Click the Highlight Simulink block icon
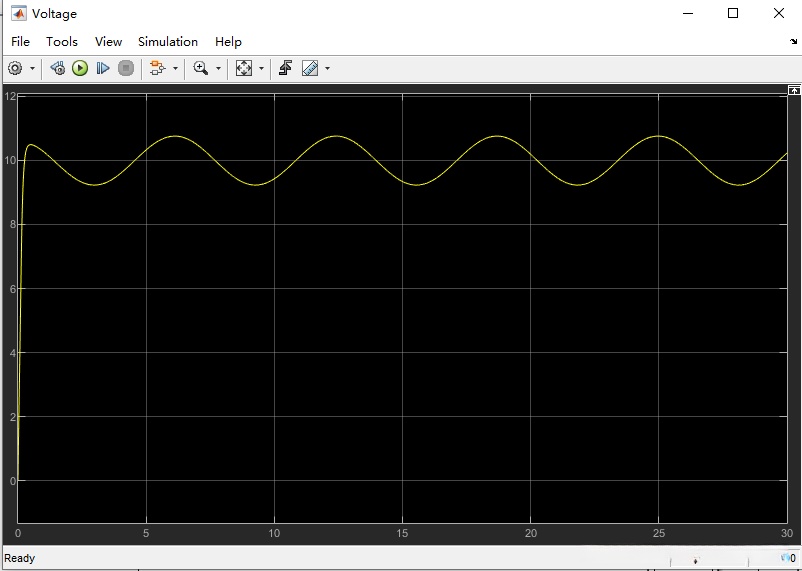This screenshot has height=571, width=802. coord(158,68)
